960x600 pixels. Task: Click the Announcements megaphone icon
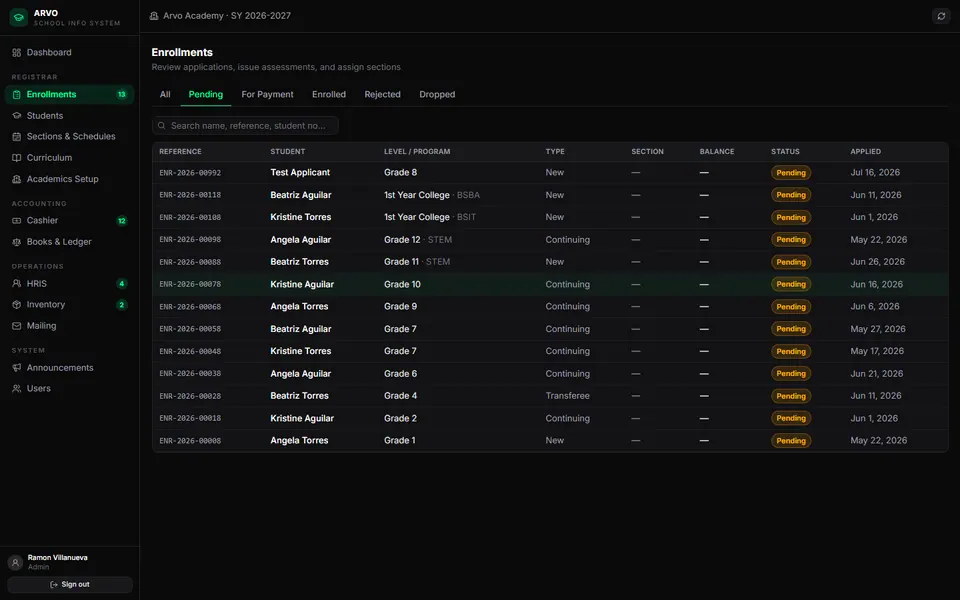17,367
